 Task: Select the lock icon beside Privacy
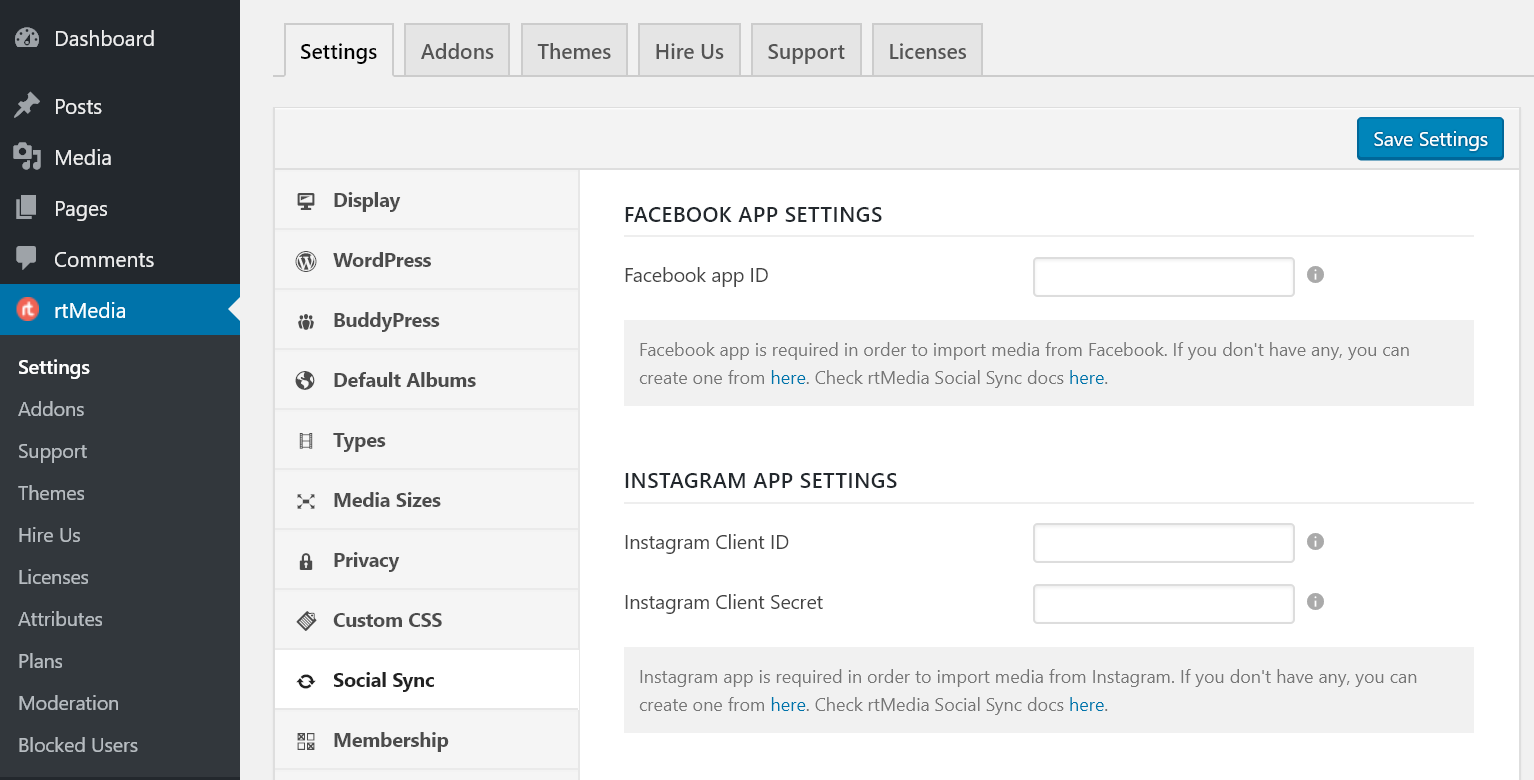pyautogui.click(x=306, y=560)
